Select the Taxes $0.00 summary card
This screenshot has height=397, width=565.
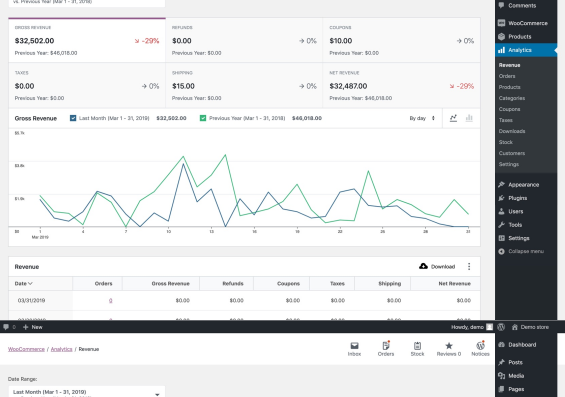pyautogui.click(x=87, y=85)
